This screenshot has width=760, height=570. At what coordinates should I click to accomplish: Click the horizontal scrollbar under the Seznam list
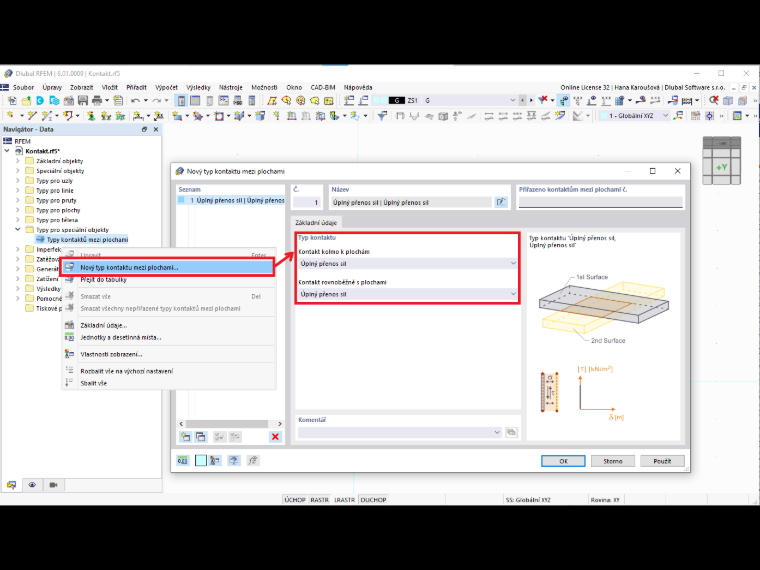[227, 424]
